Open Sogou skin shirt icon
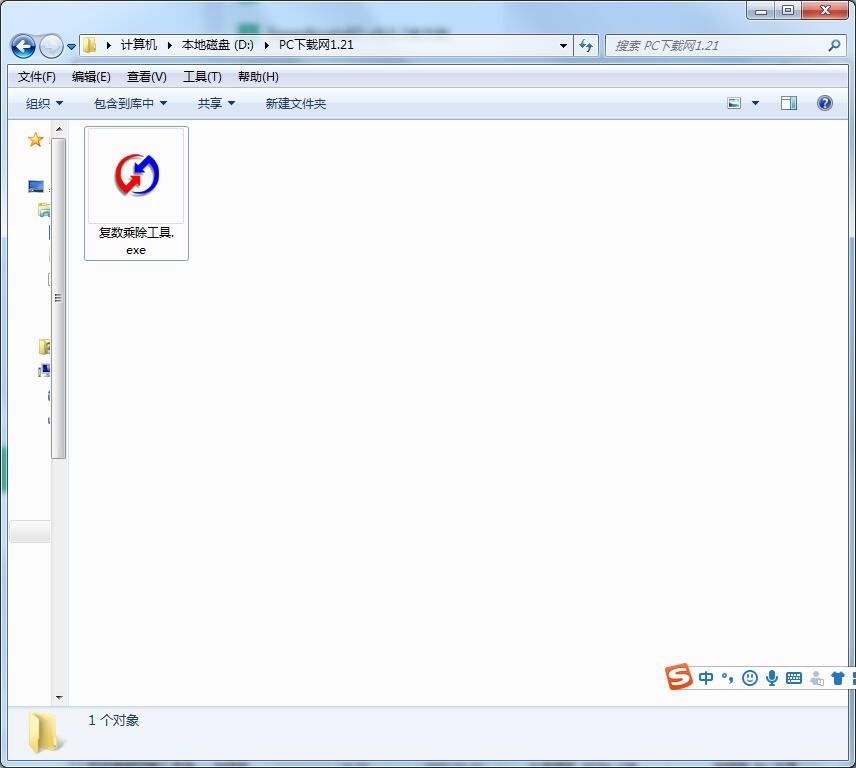Image resolution: width=856 pixels, height=768 pixels. (837, 678)
